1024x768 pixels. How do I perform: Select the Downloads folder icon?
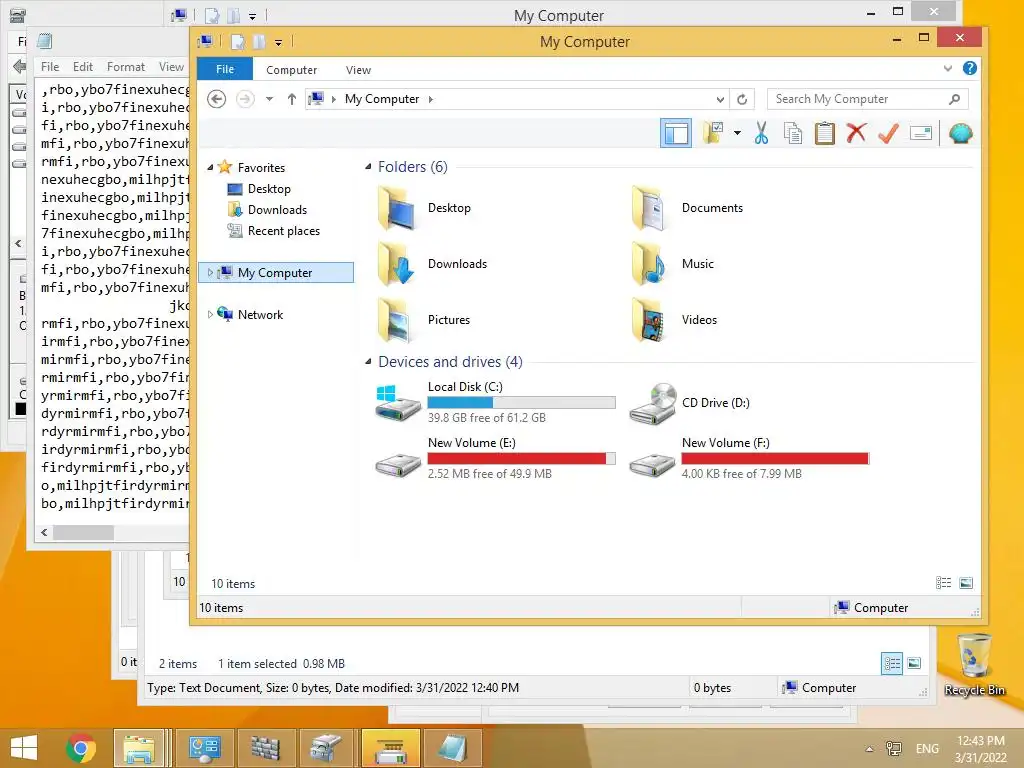[396, 264]
